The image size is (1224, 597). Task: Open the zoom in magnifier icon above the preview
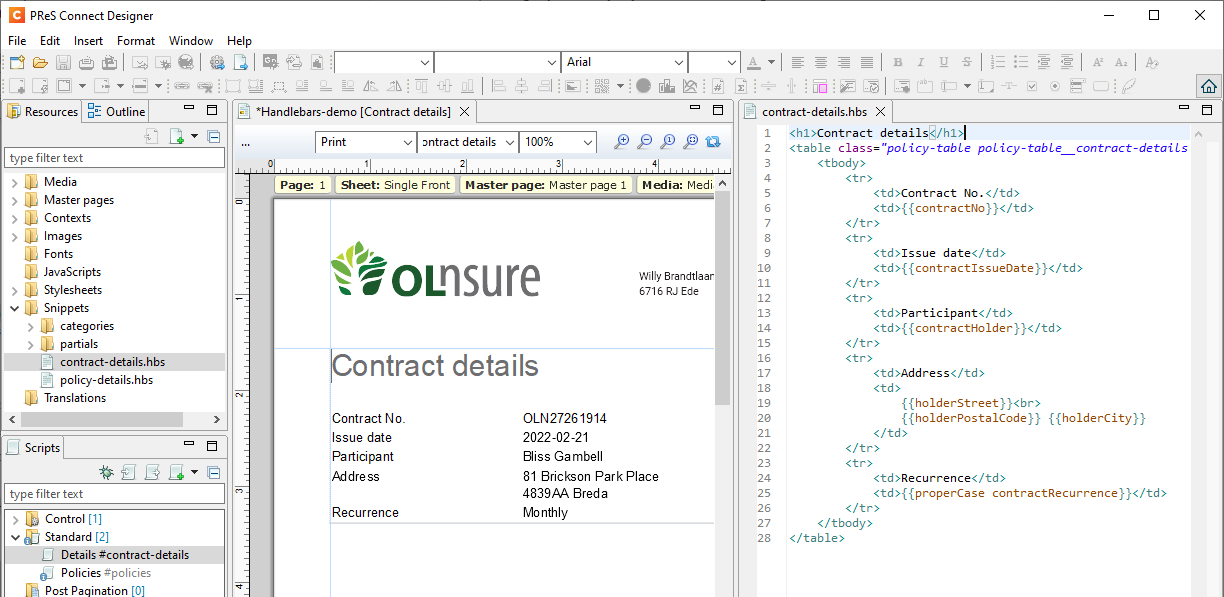621,141
